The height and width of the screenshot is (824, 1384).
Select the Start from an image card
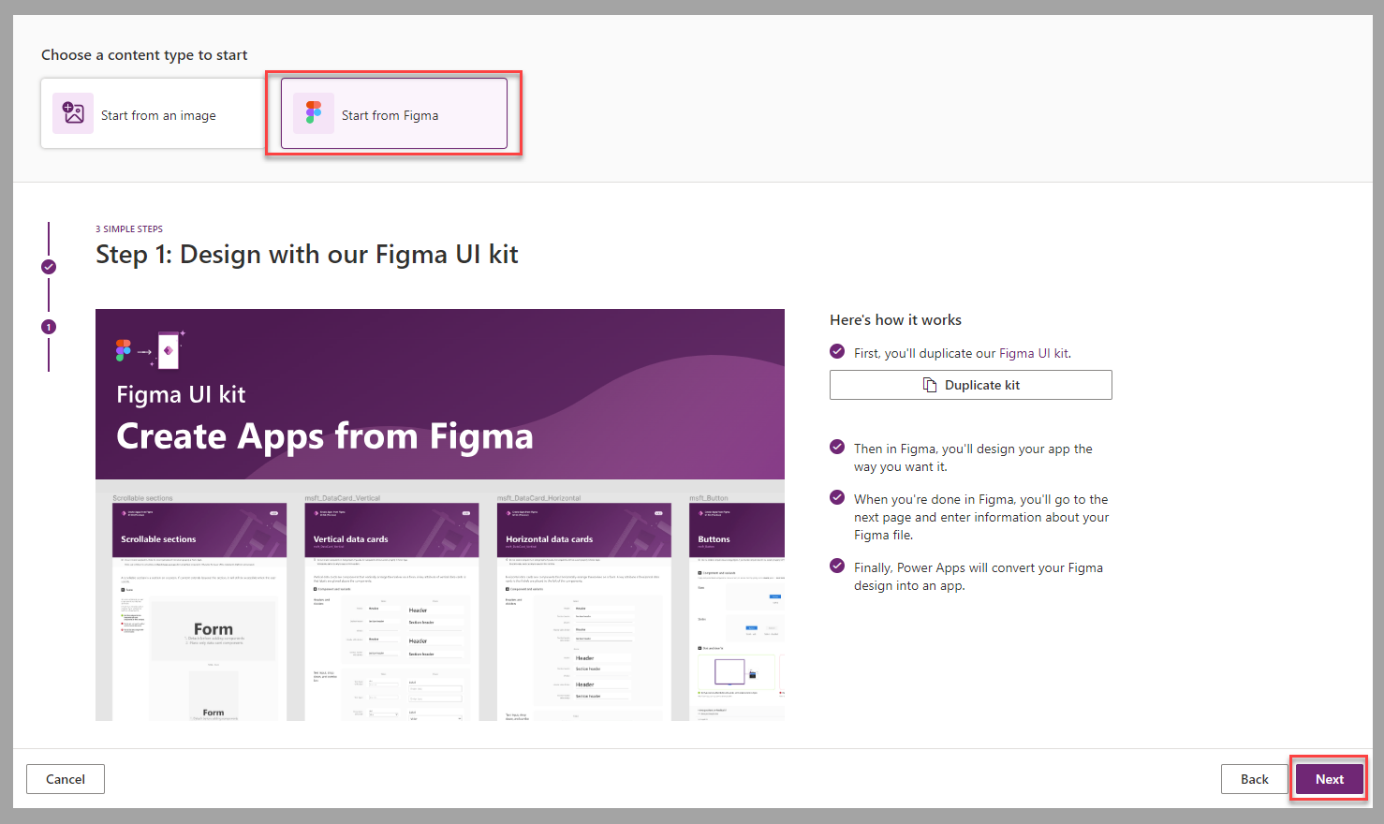[x=153, y=114]
